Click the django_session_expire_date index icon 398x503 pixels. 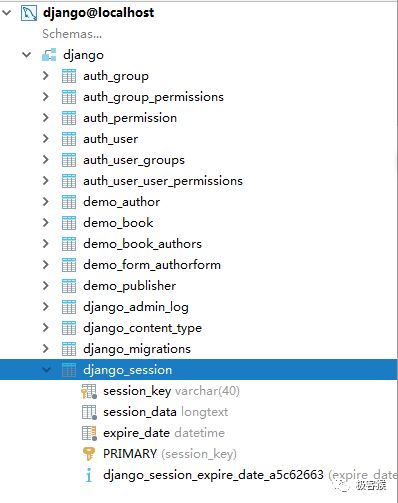pos(88,475)
